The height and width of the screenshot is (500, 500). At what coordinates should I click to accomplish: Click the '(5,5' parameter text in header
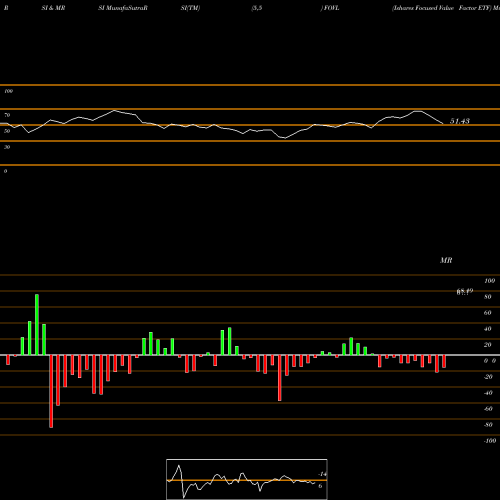point(257,8)
